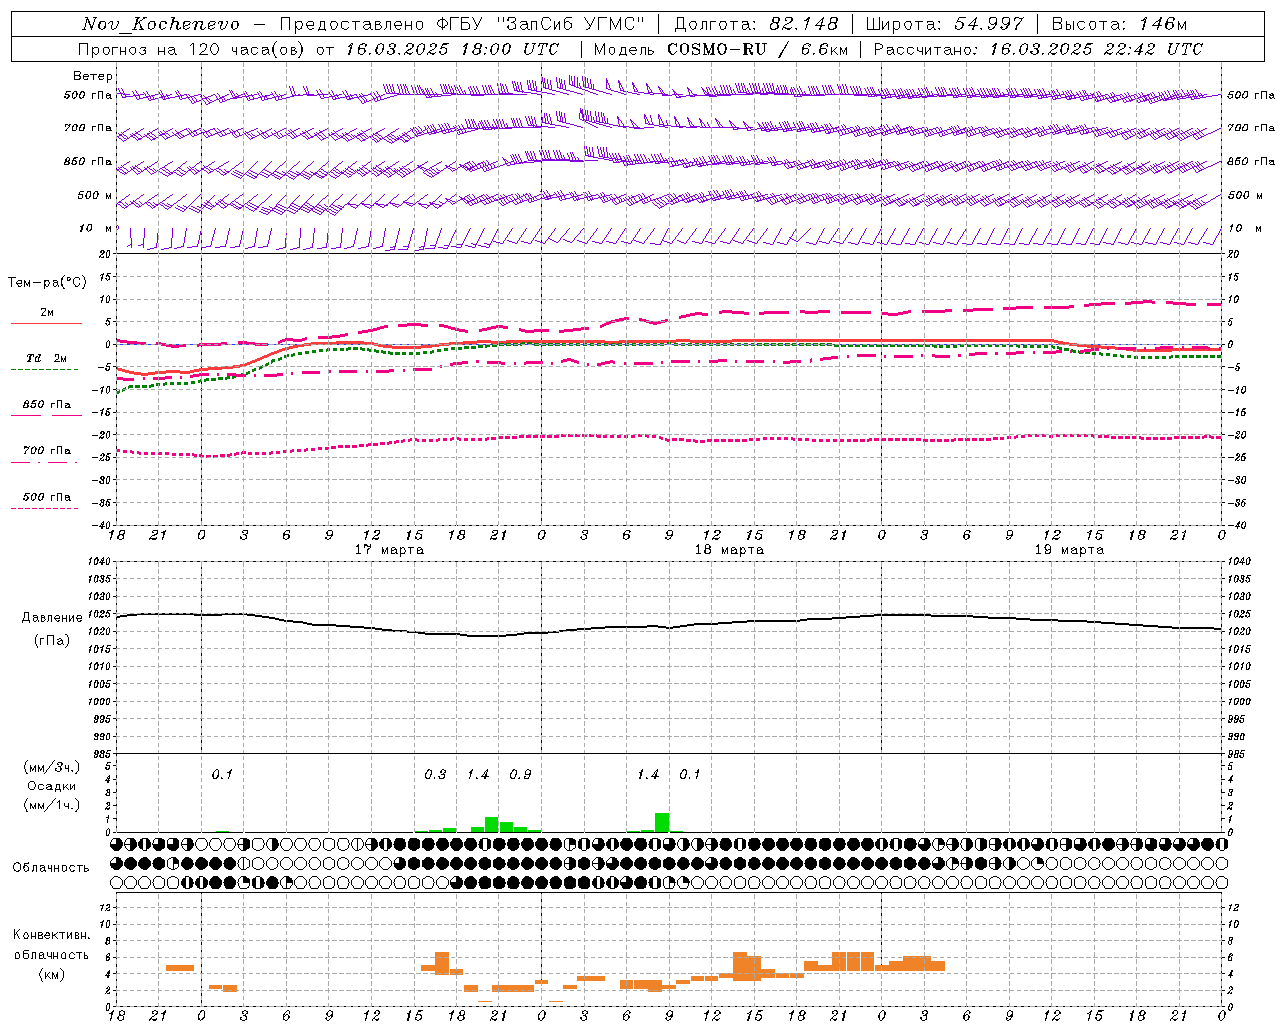
Task: Click the 17 марта date label
Action: click(x=389, y=550)
